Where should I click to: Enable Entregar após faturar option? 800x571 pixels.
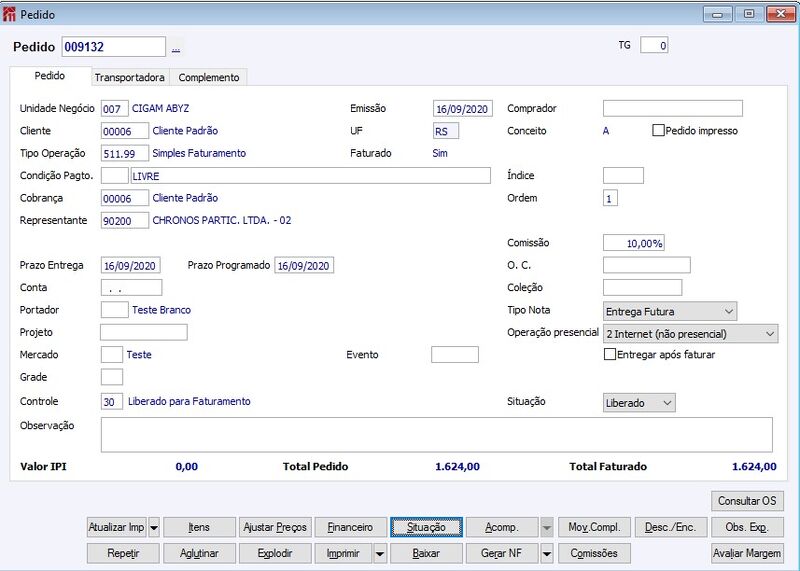coord(610,354)
